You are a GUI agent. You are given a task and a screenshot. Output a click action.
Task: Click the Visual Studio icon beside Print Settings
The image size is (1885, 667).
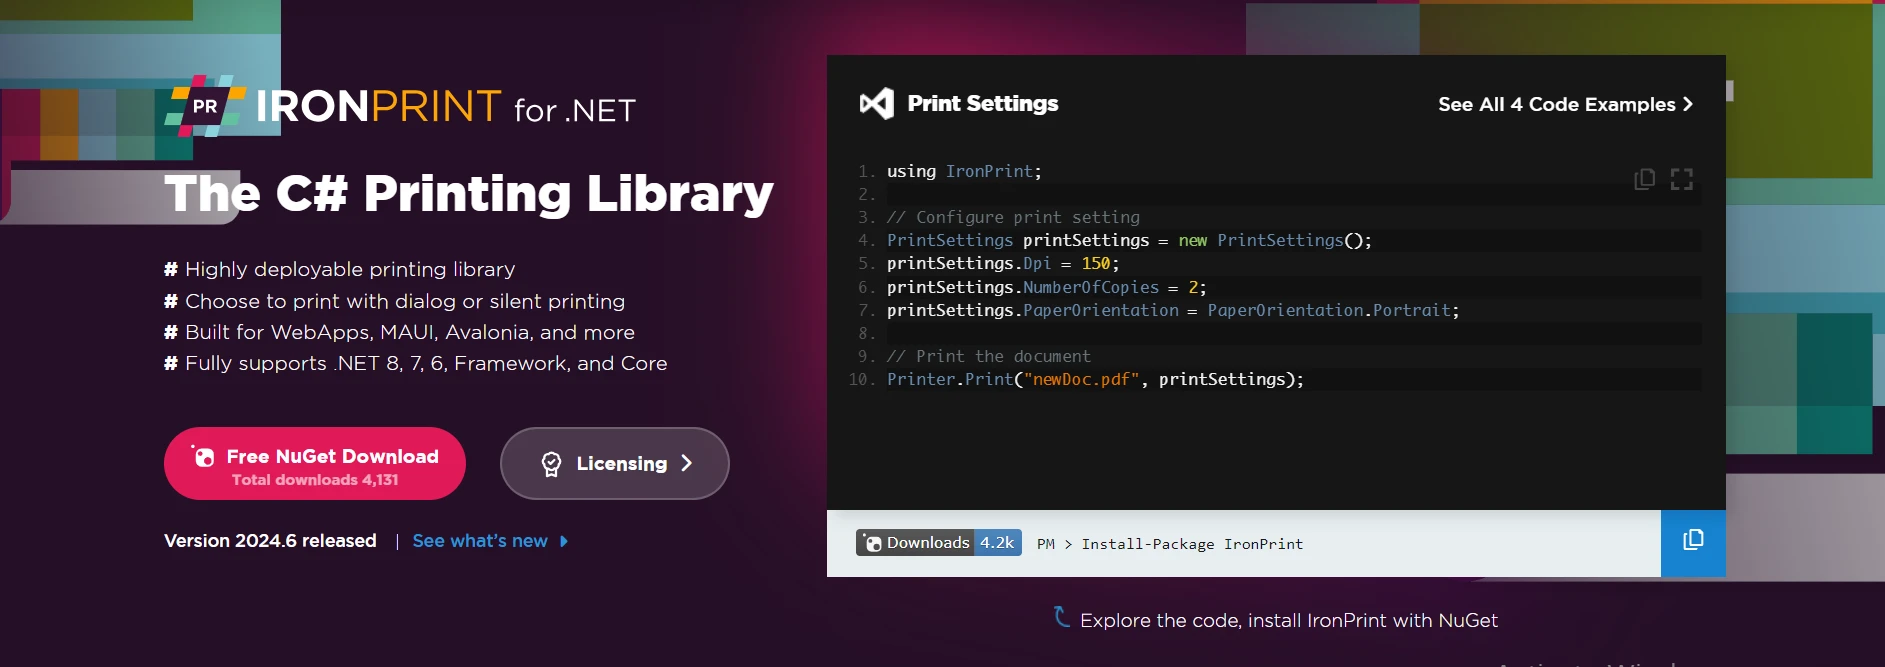click(x=877, y=104)
